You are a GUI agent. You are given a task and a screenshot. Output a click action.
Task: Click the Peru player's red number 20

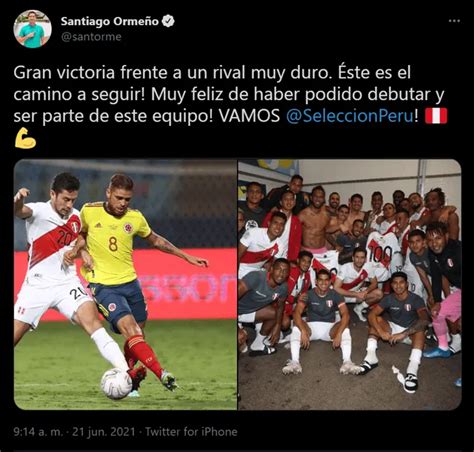pos(66,237)
